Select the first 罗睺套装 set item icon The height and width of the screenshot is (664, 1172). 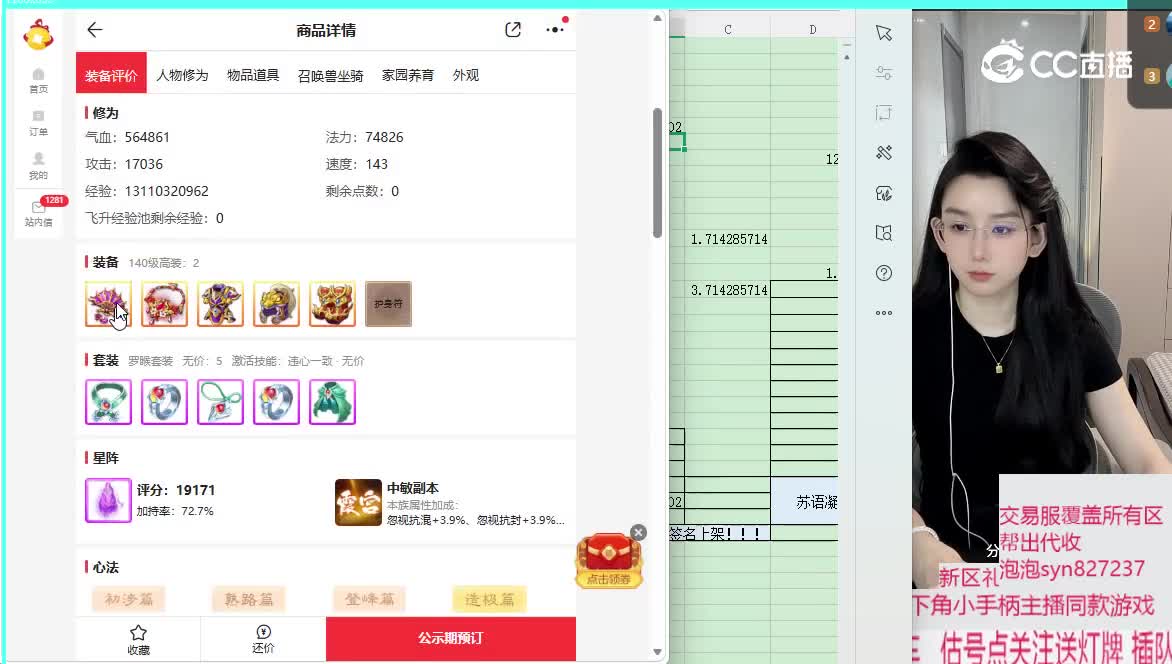(108, 402)
